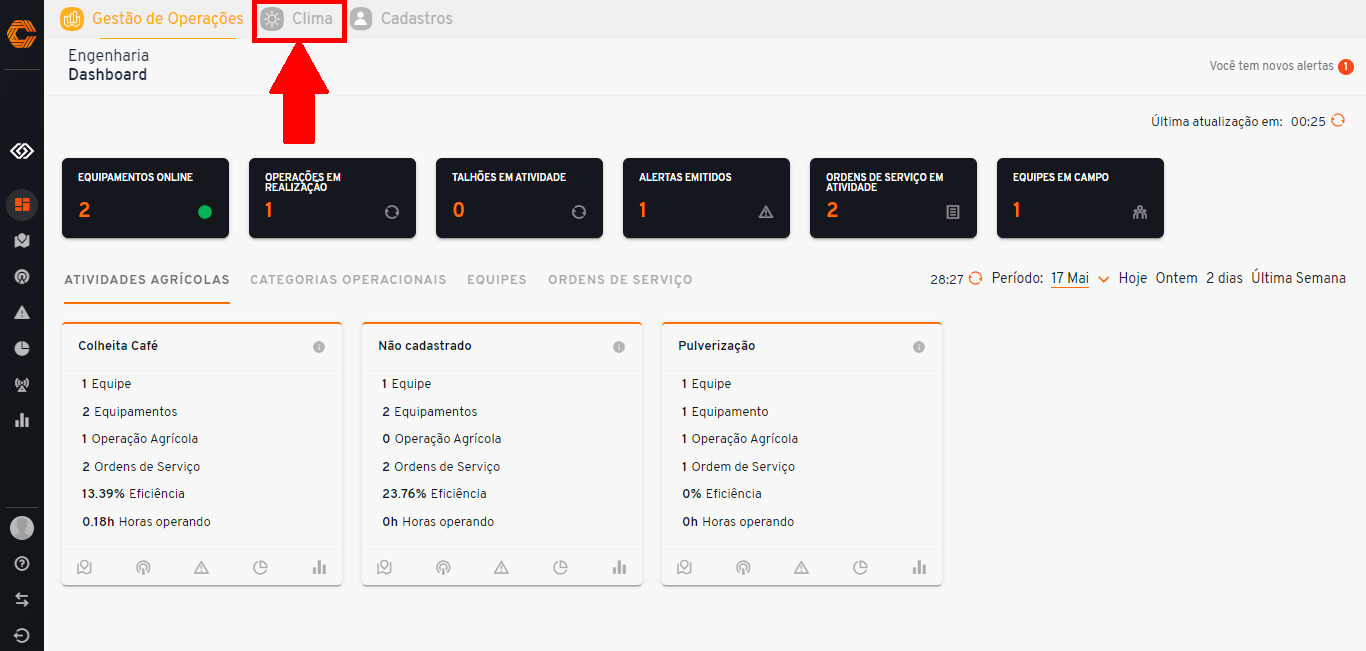The image size is (1366, 651).
Task: Open info icon on Colheita Café card
Action: [x=319, y=347]
